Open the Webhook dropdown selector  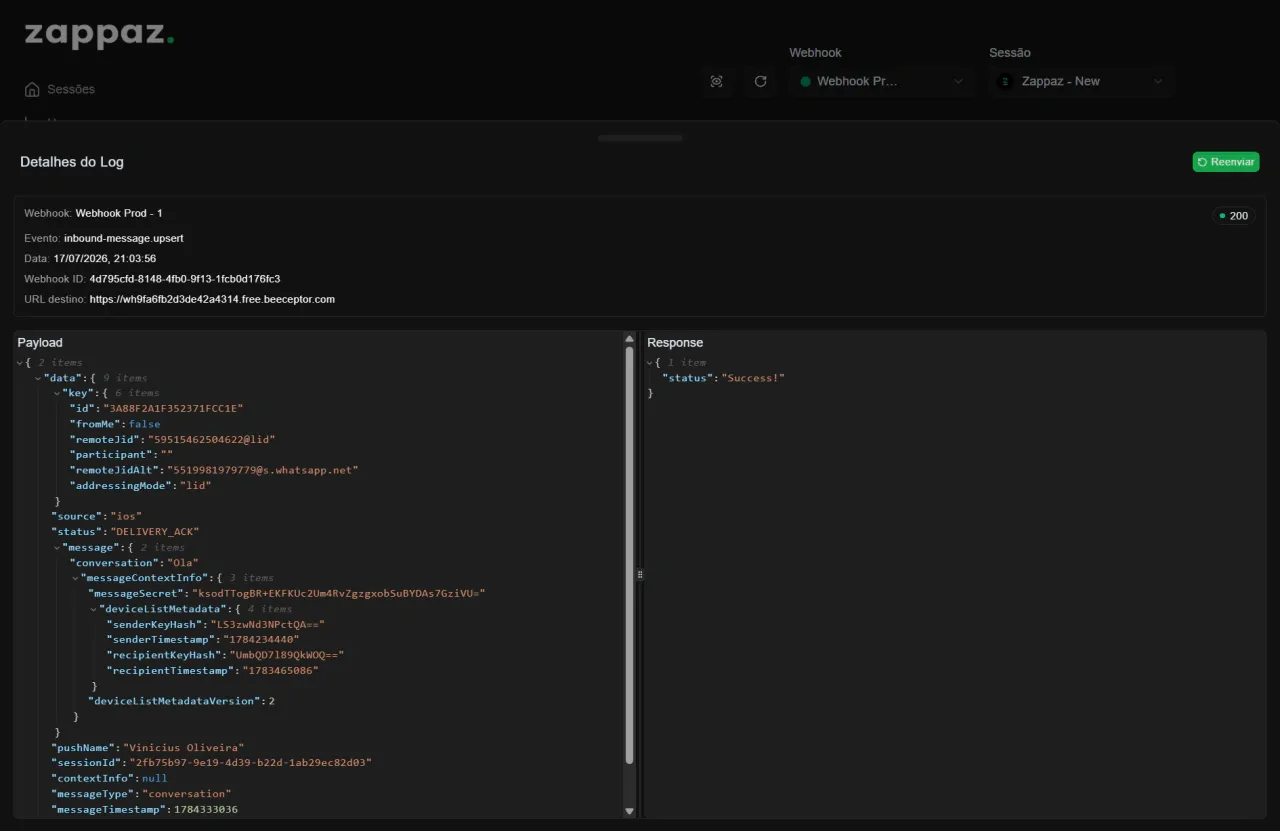pos(882,81)
